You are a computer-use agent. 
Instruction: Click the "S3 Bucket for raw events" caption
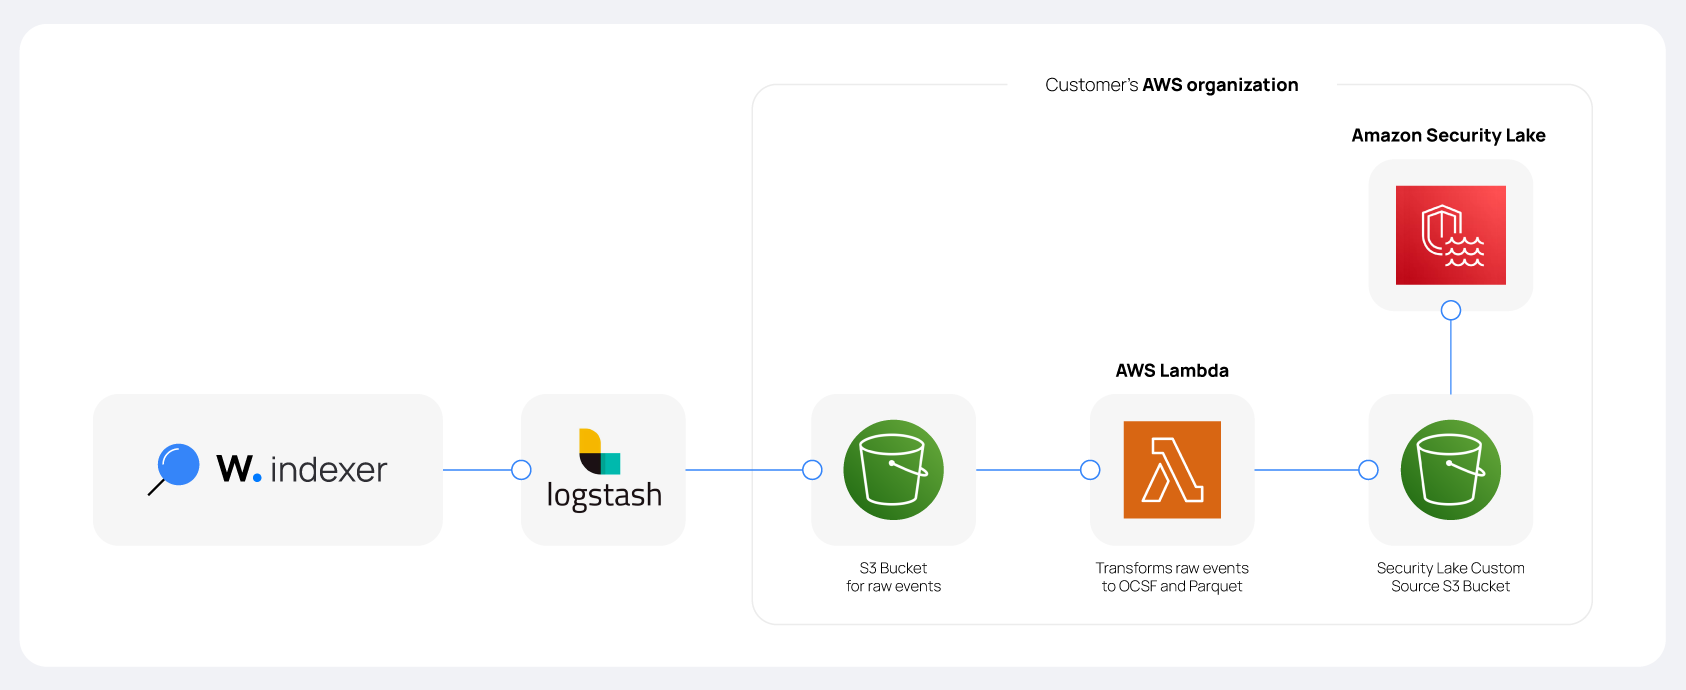(x=893, y=577)
